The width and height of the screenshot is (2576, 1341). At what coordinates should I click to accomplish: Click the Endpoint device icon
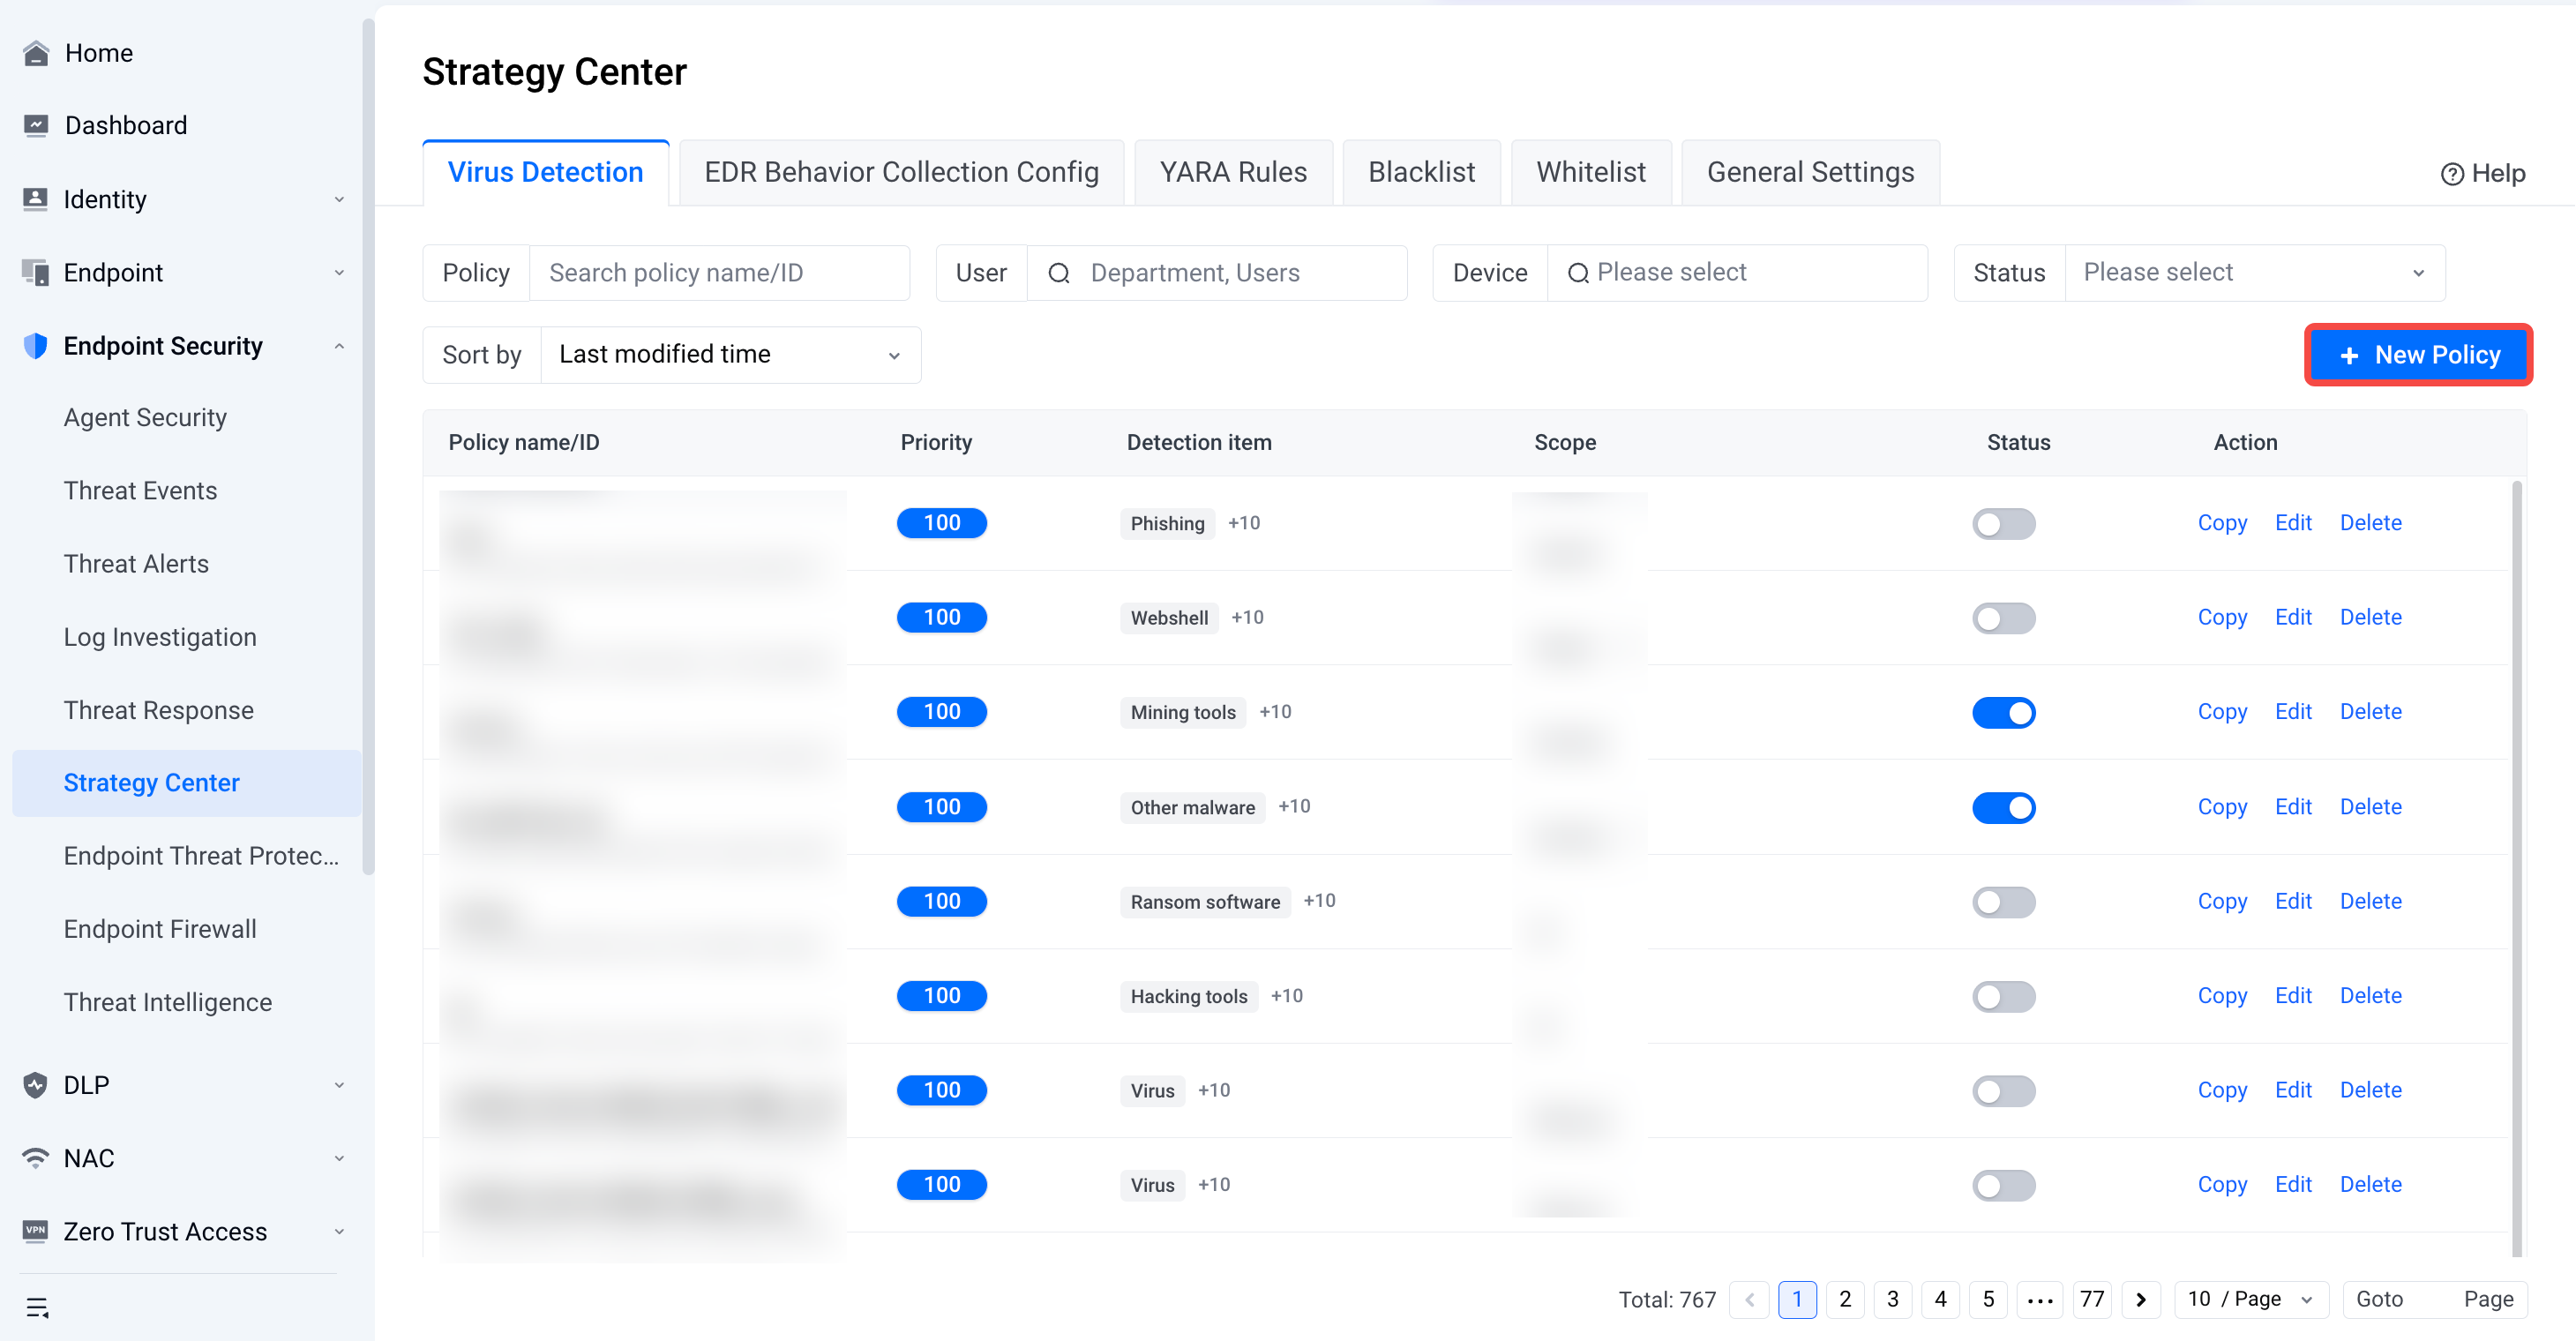pos(35,272)
